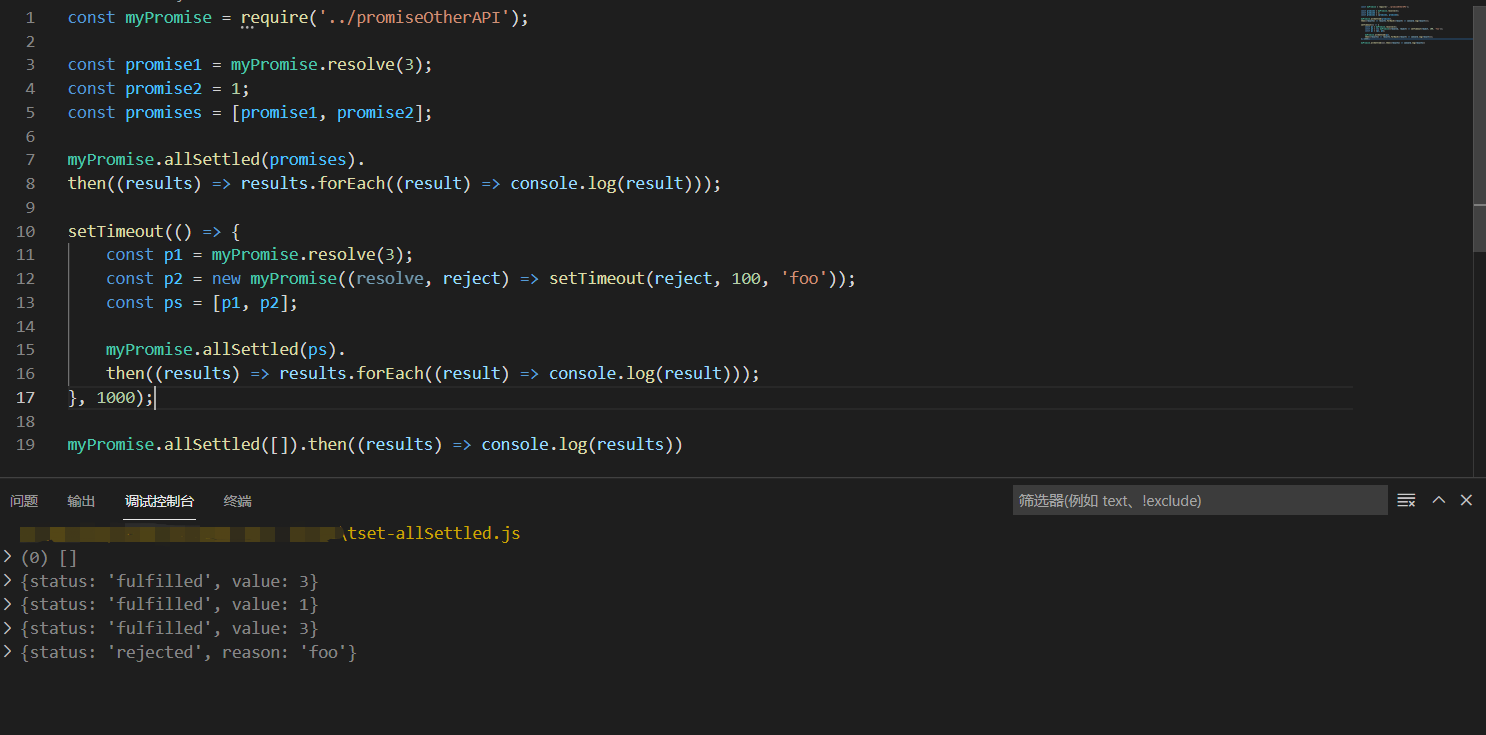Click ps declaration on line 13
The height and width of the screenshot is (735, 1486).
[173, 303]
